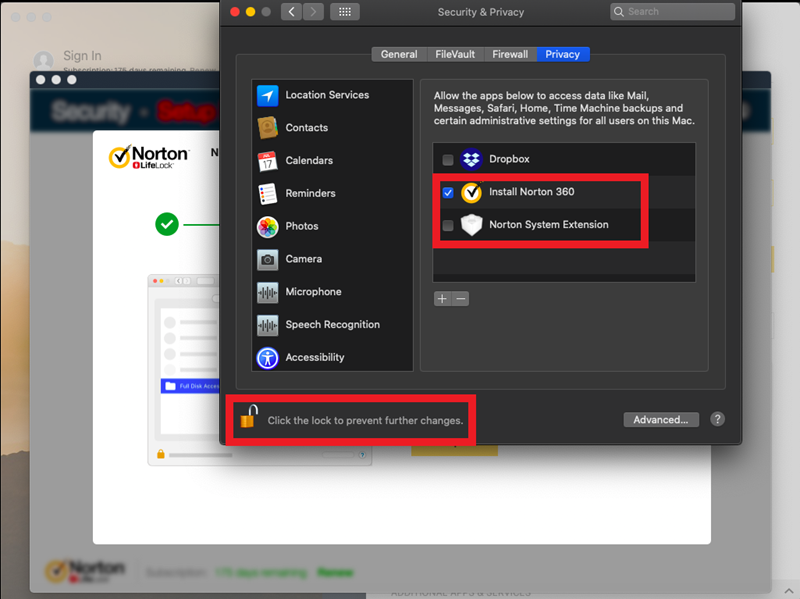
Task: Select the Location Services icon in sidebar
Action: (x=267, y=95)
